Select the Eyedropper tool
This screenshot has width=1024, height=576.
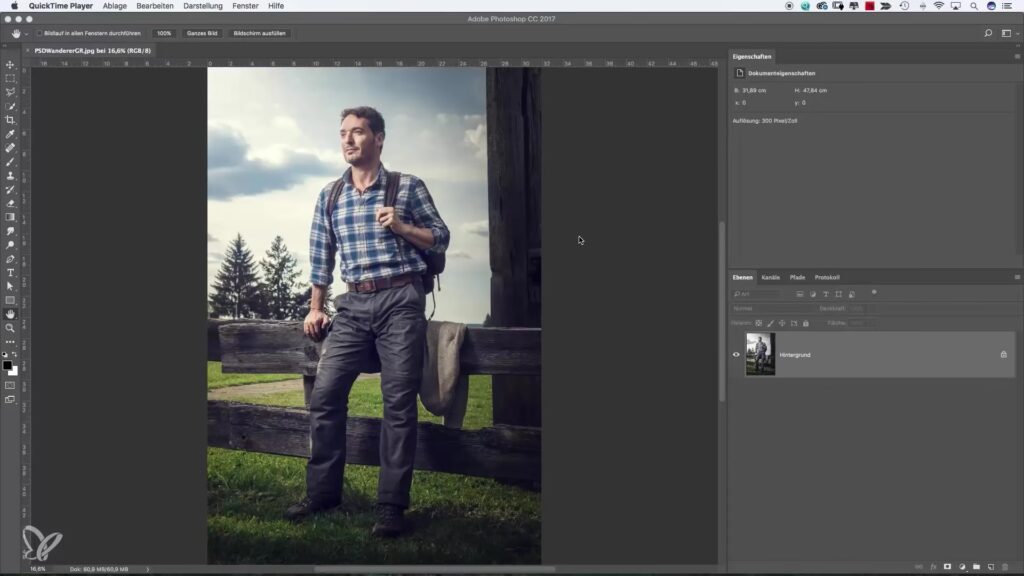point(10,134)
